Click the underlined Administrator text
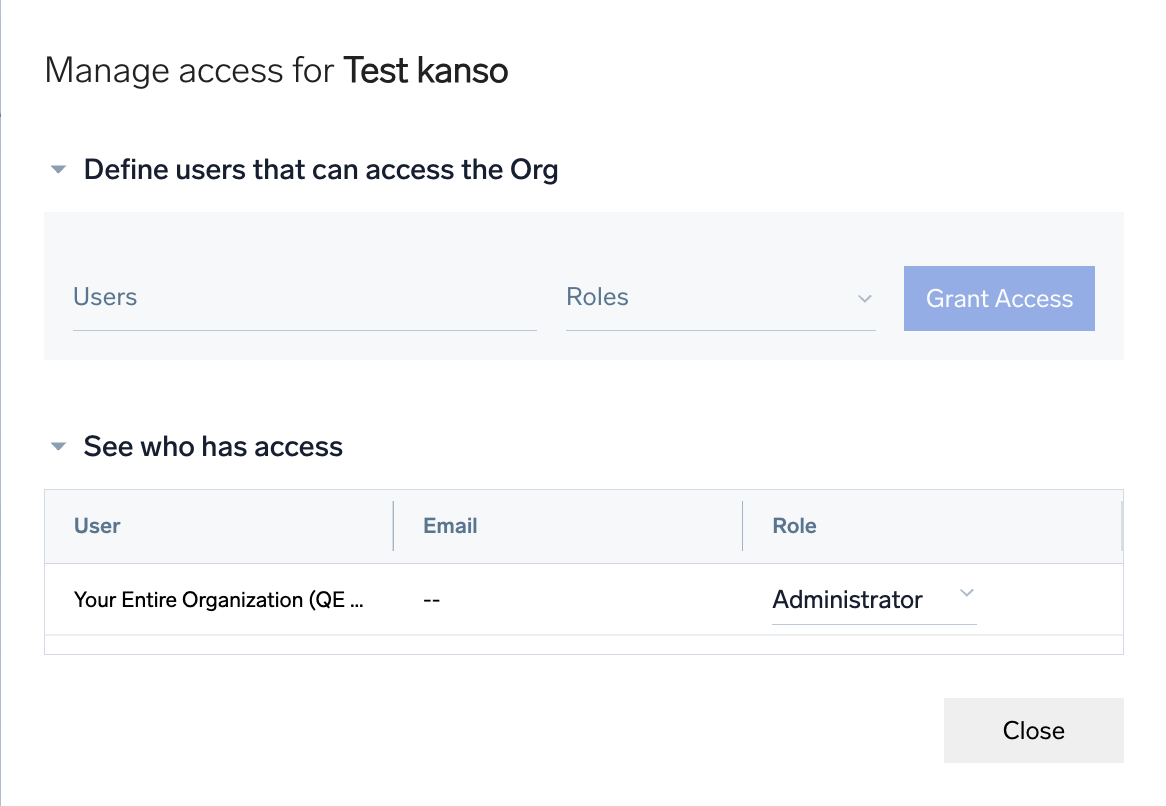The width and height of the screenshot is (1166, 806). point(847,599)
